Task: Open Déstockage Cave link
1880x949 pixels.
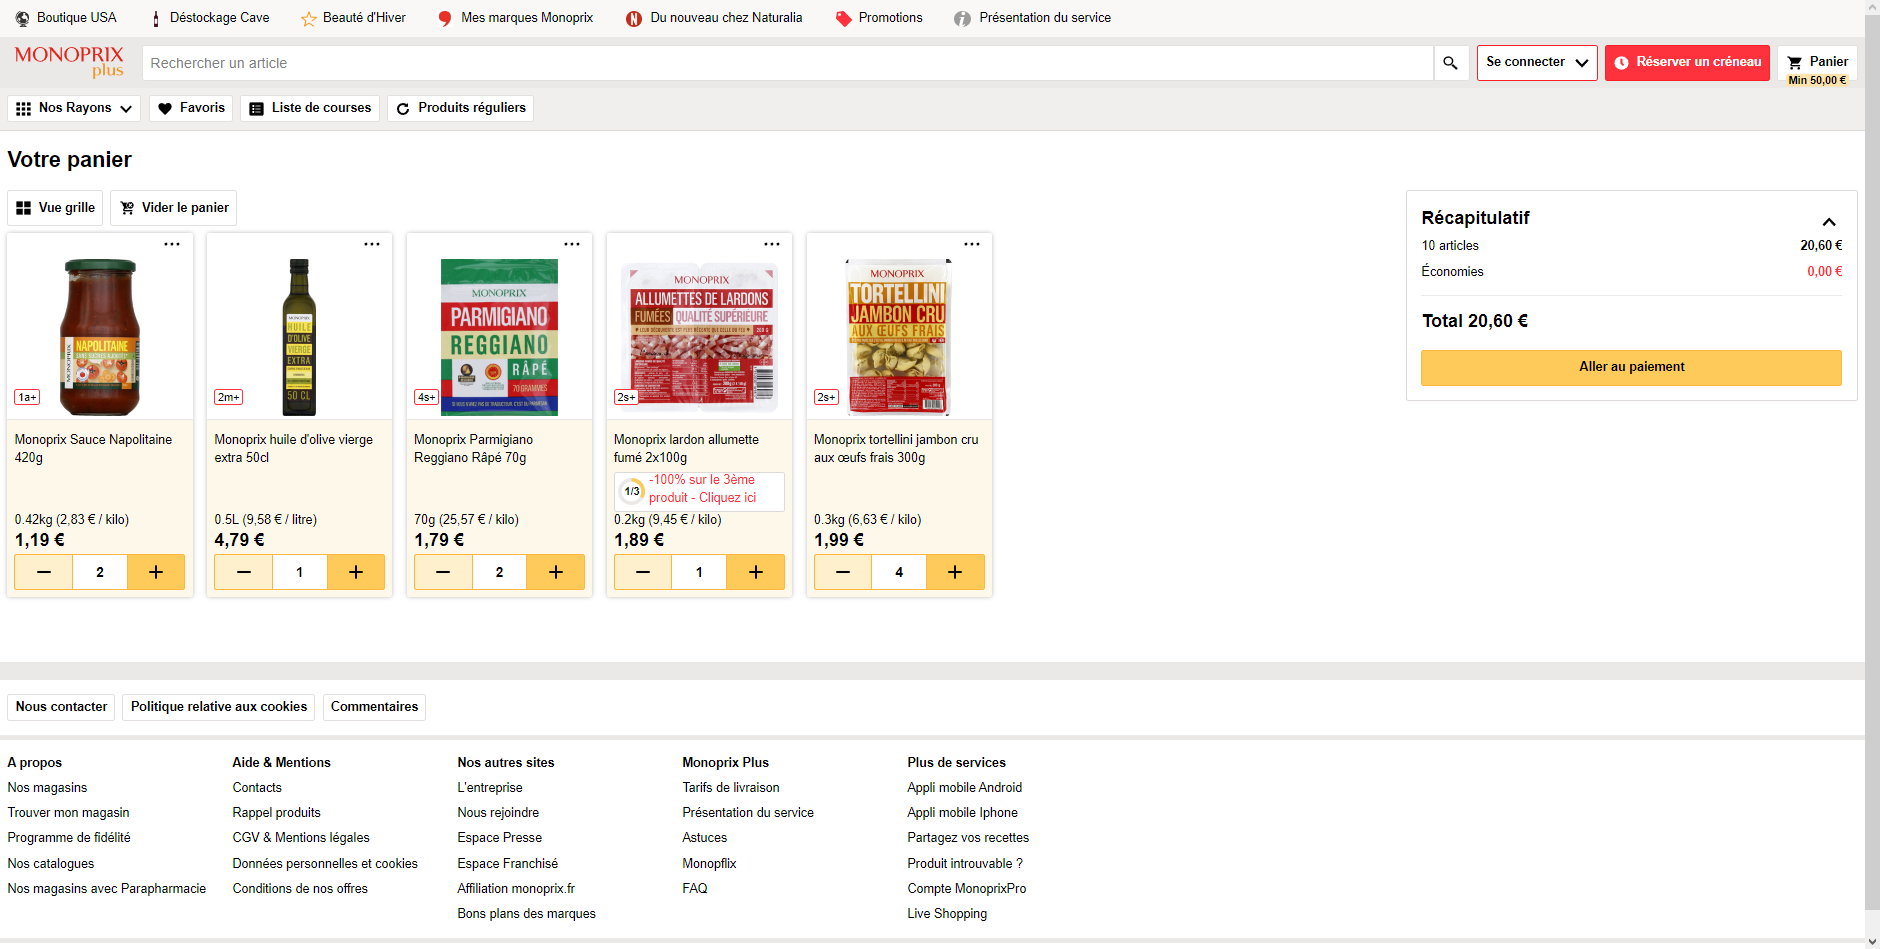Action: pos(210,18)
